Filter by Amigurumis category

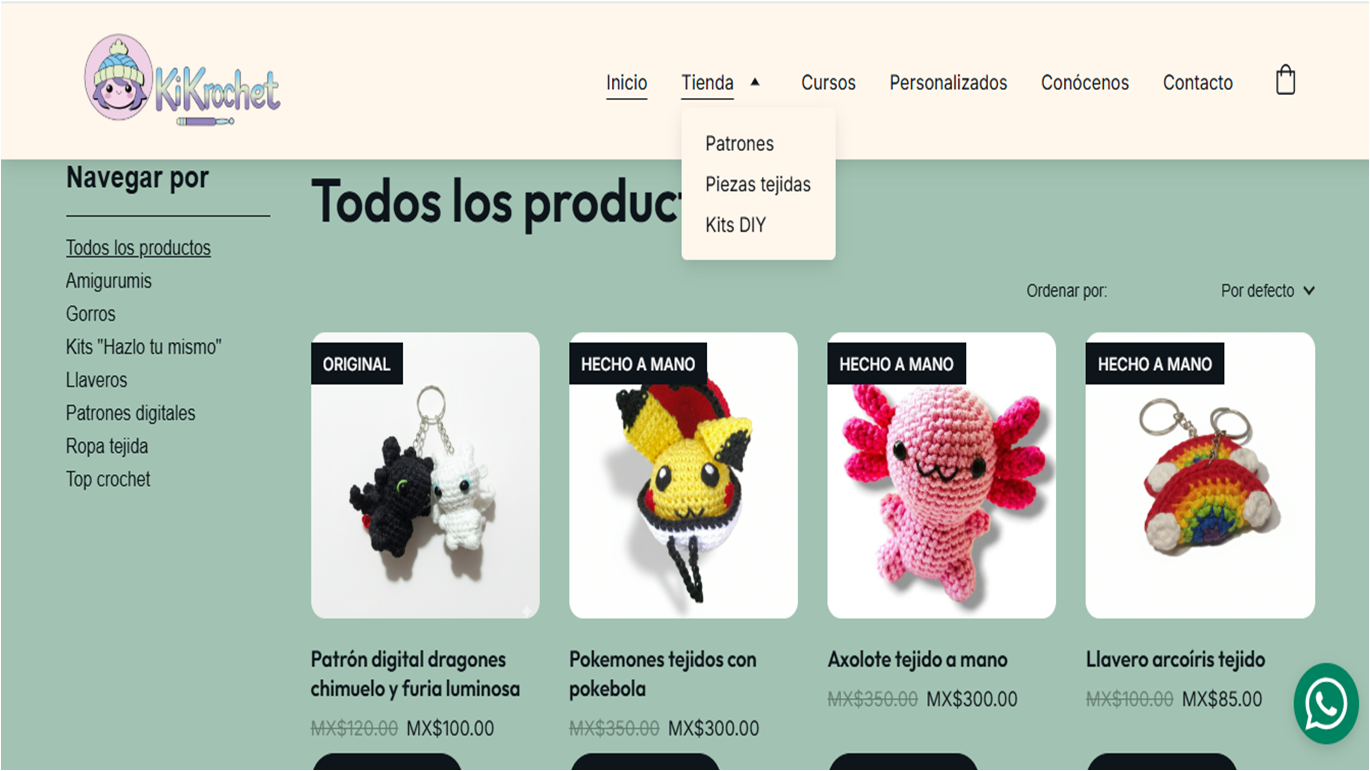pos(109,281)
